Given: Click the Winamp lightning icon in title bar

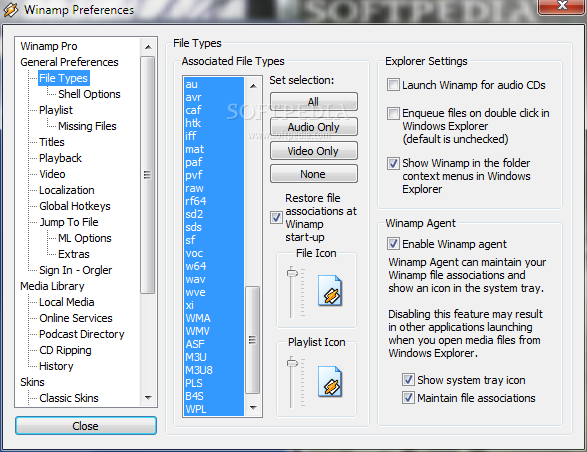Looking at the screenshot, I should pos(10,10).
